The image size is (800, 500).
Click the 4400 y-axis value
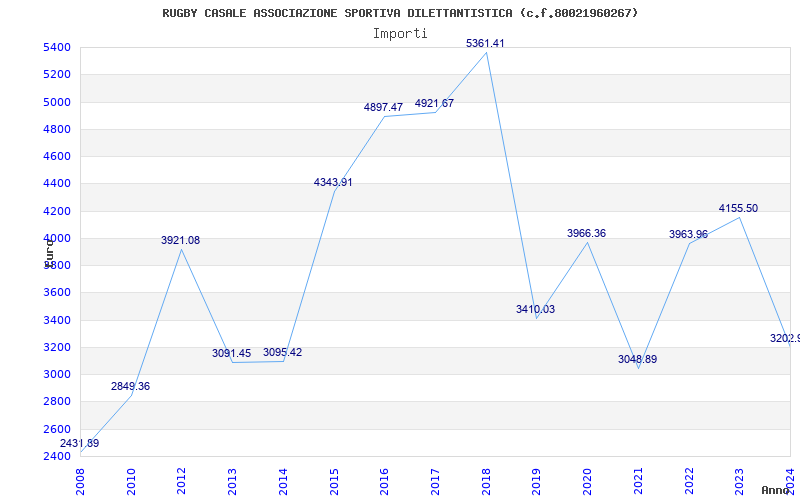point(56,184)
